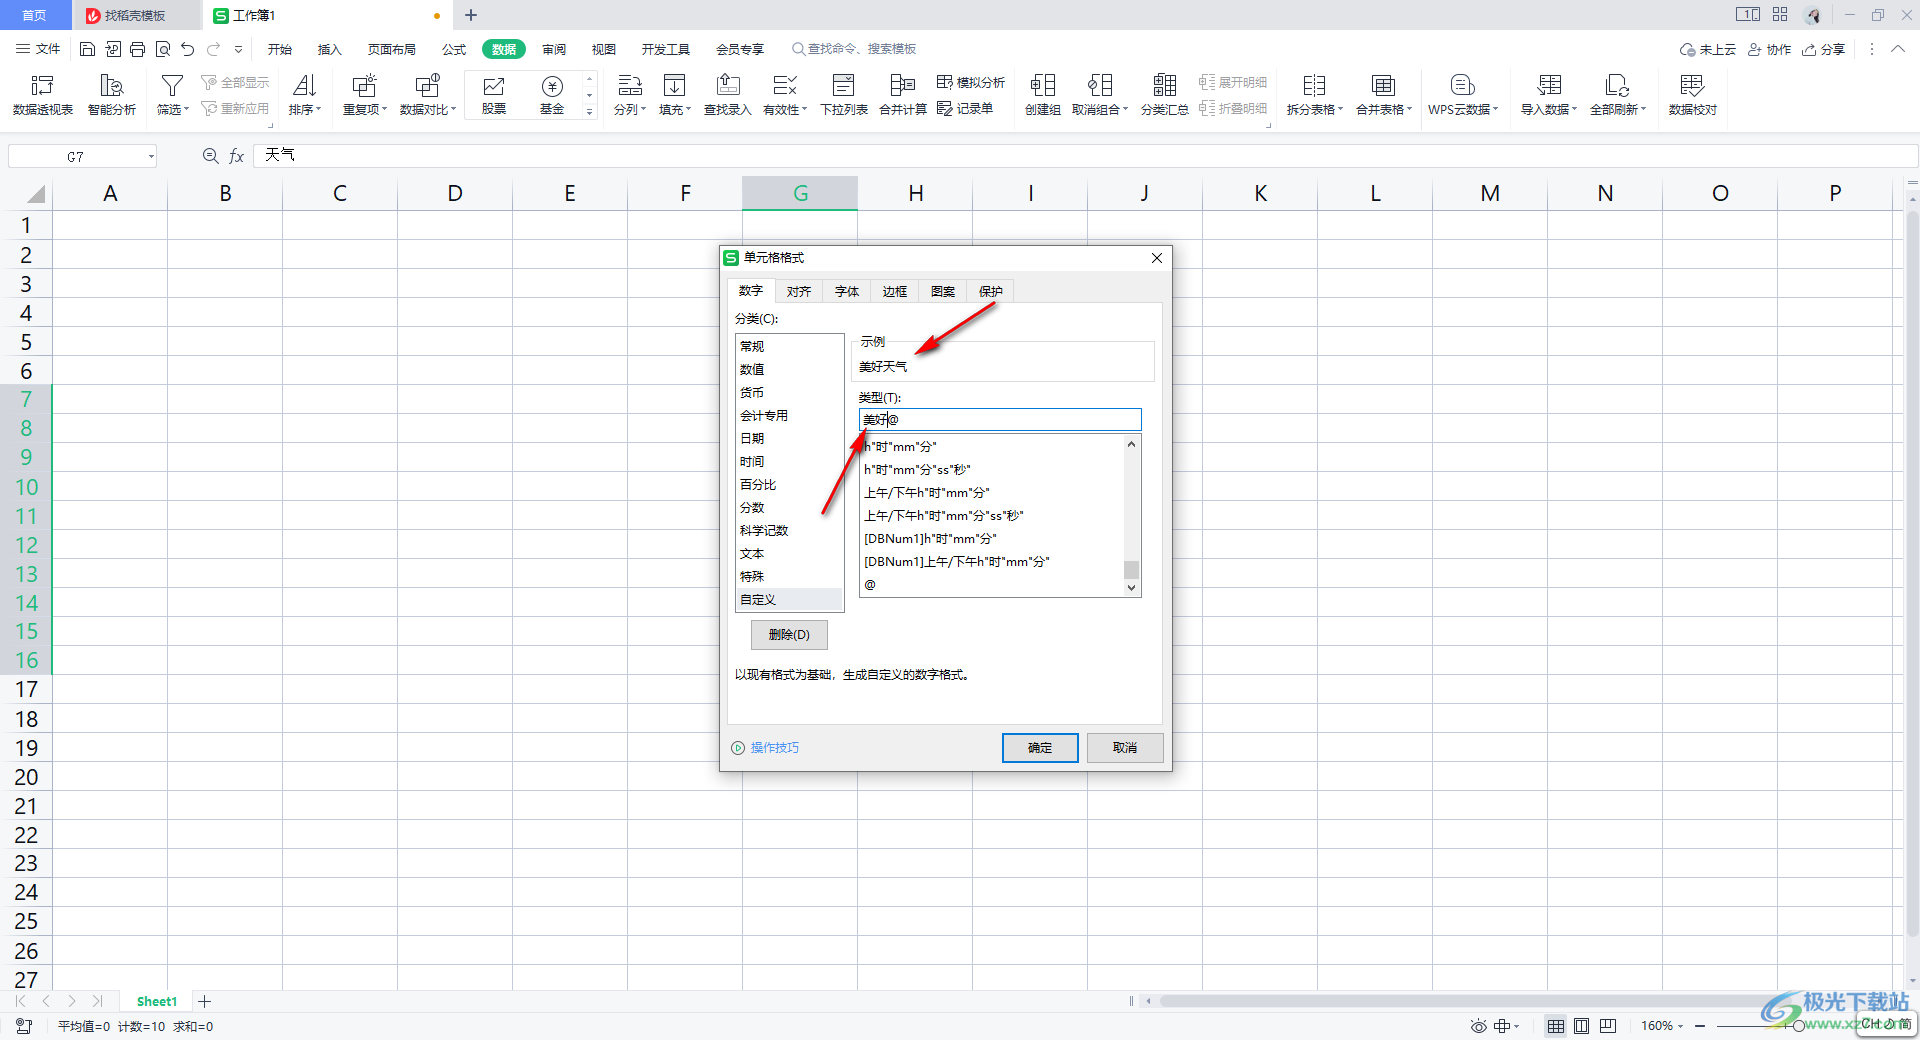Switch to the 边框 tab in dialog

click(x=895, y=291)
